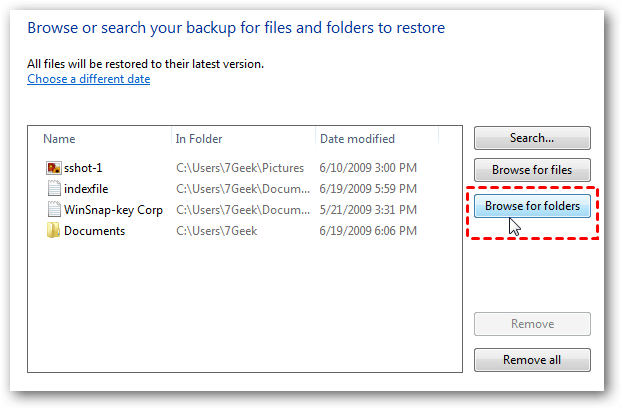
Task: Open Browse for files
Action: pos(532,170)
